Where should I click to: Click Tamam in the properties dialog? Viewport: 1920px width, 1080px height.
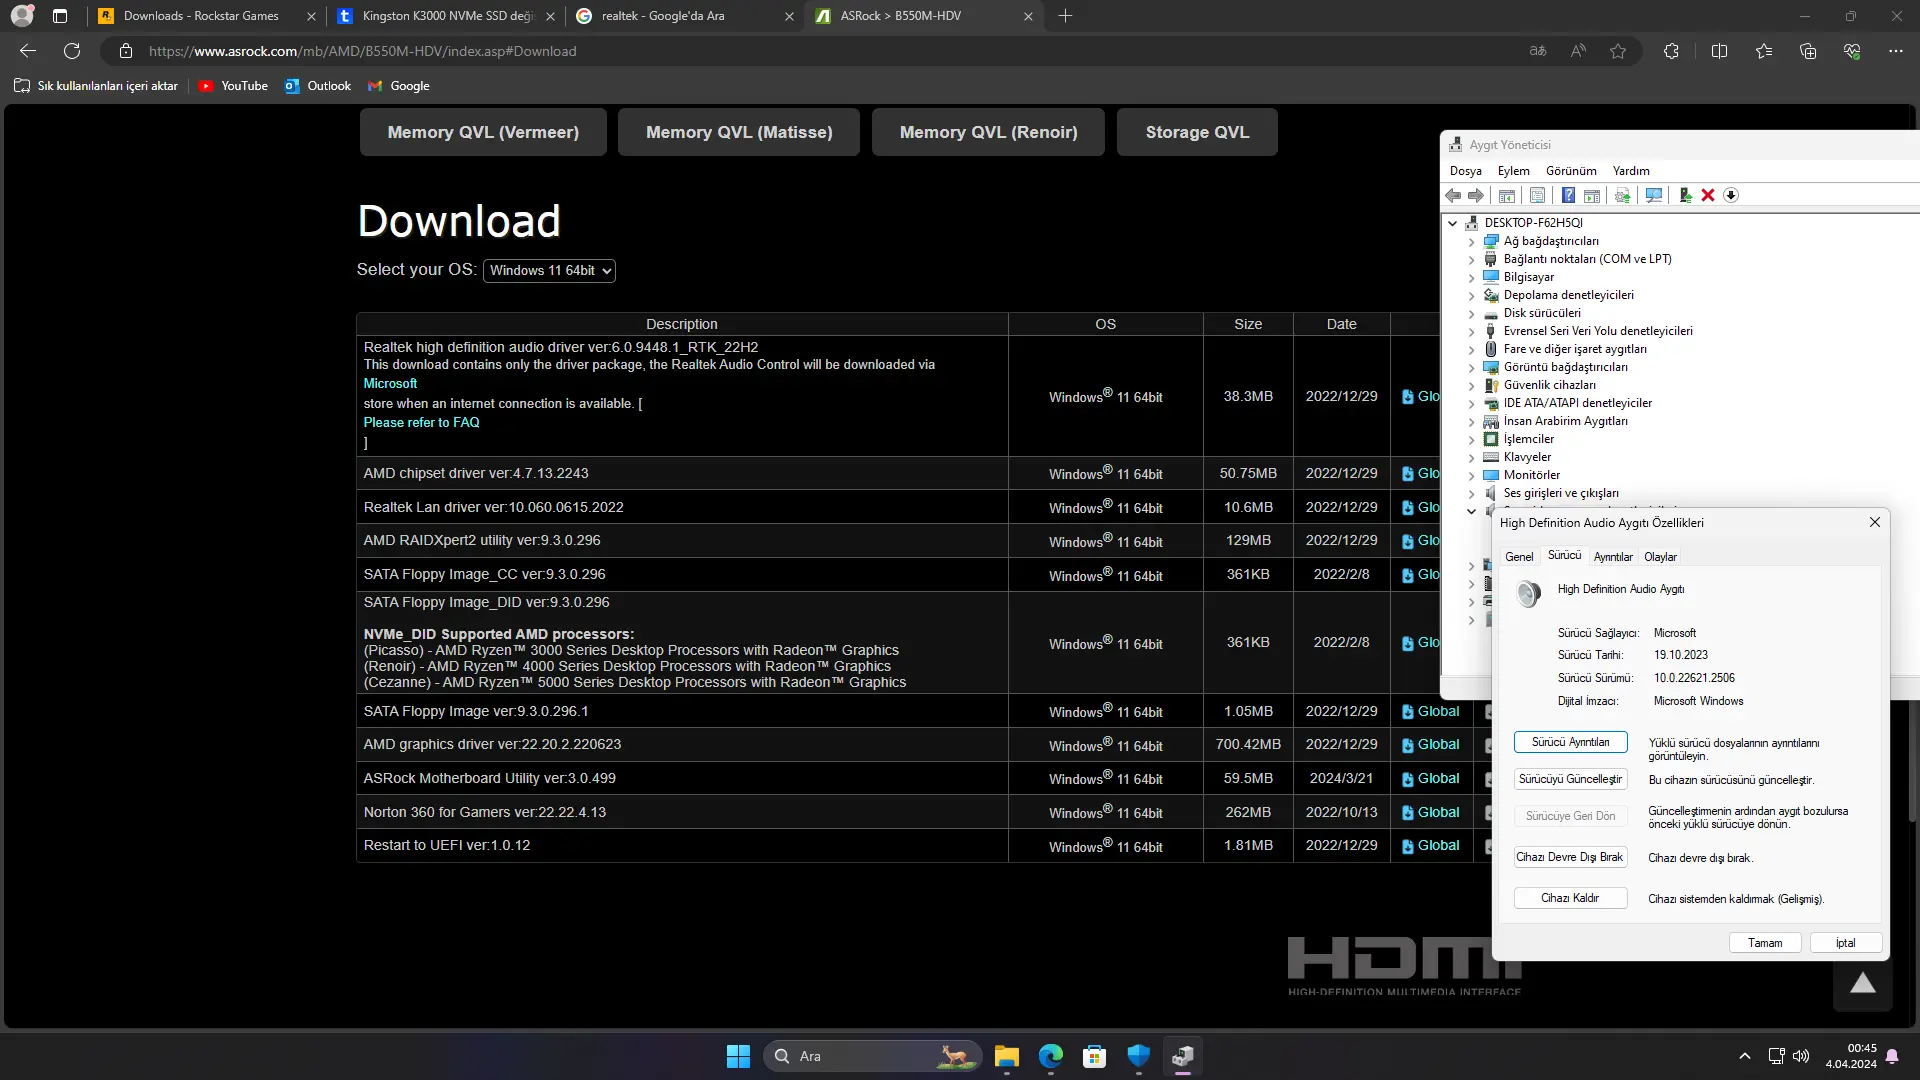[1765, 944]
